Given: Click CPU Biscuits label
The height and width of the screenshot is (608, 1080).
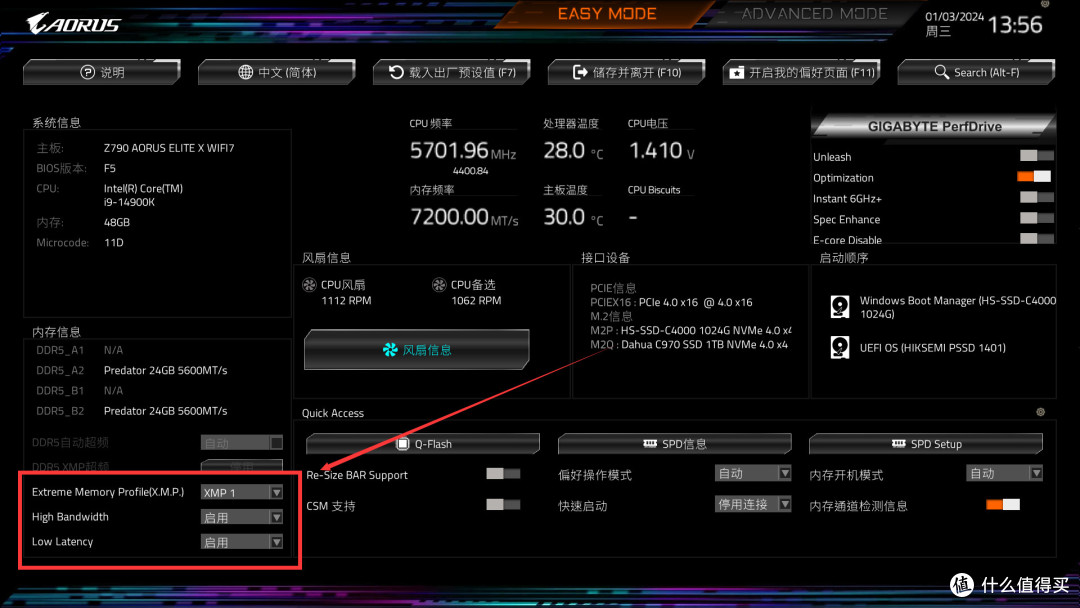Looking at the screenshot, I should 654,190.
